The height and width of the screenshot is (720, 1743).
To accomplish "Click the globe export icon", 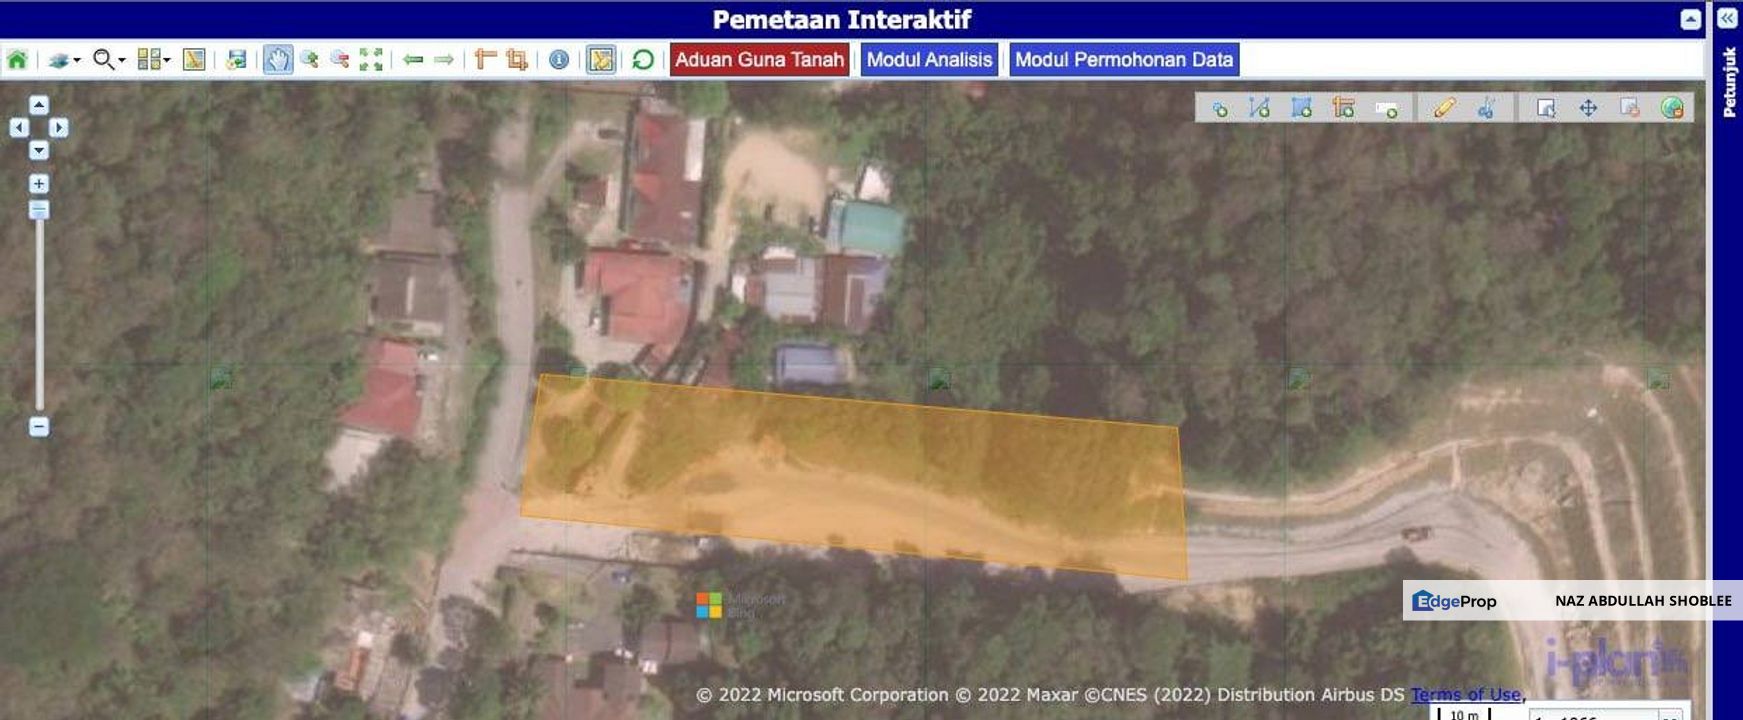I will point(1672,108).
